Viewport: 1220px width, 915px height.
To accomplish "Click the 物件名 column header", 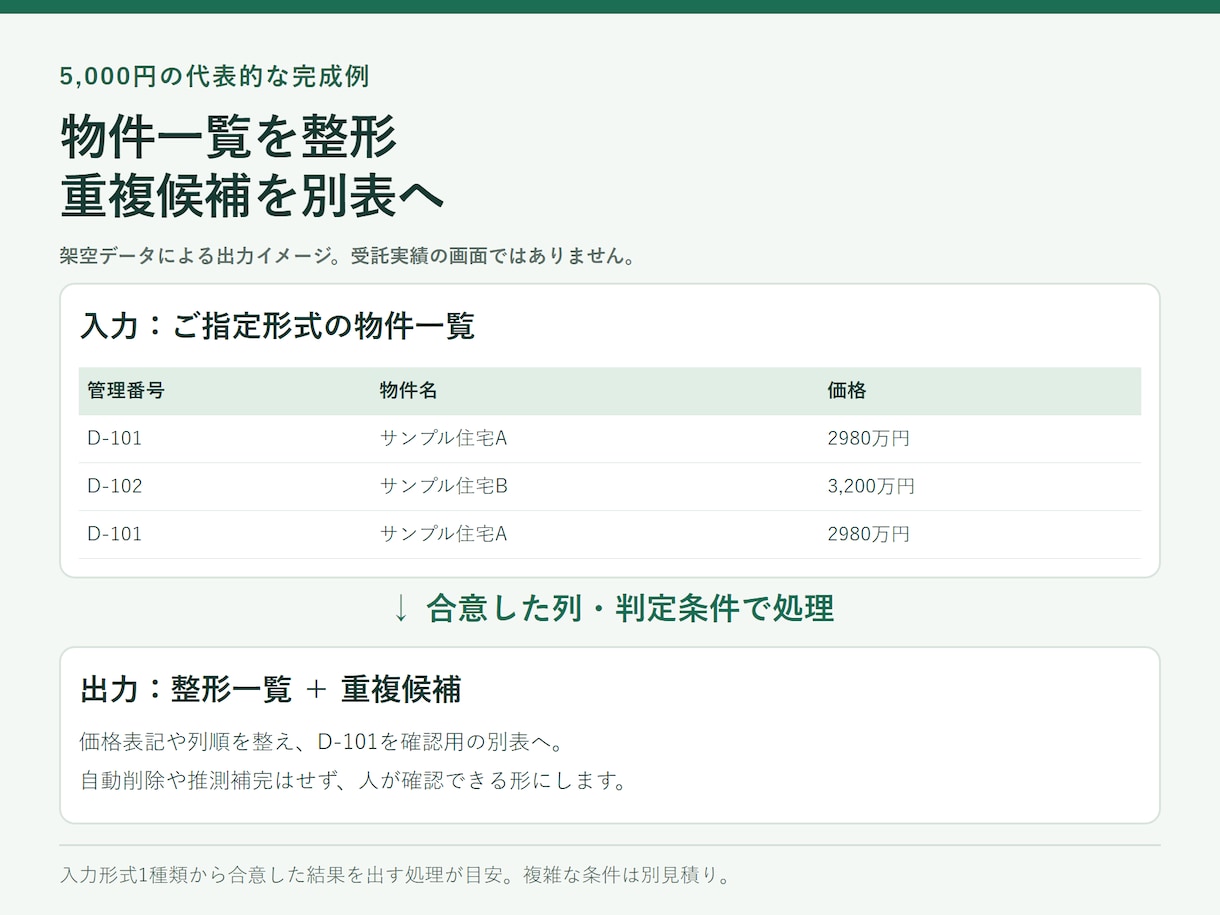I will 408,391.
